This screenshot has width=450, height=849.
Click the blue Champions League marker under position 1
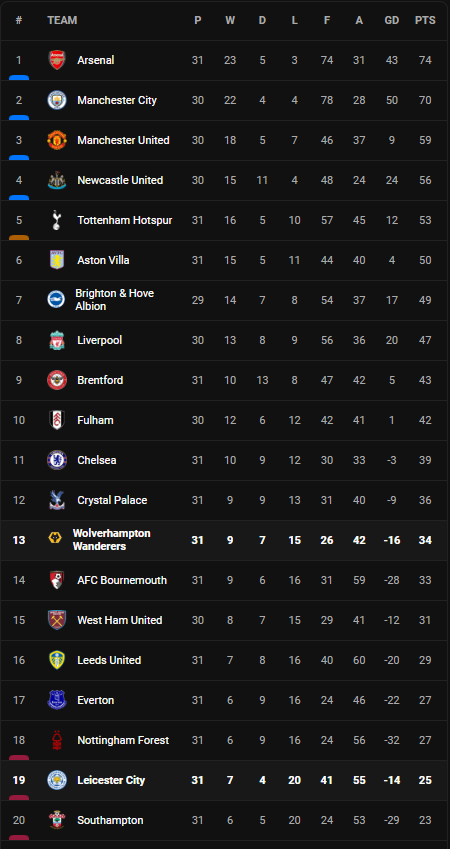[19, 78]
